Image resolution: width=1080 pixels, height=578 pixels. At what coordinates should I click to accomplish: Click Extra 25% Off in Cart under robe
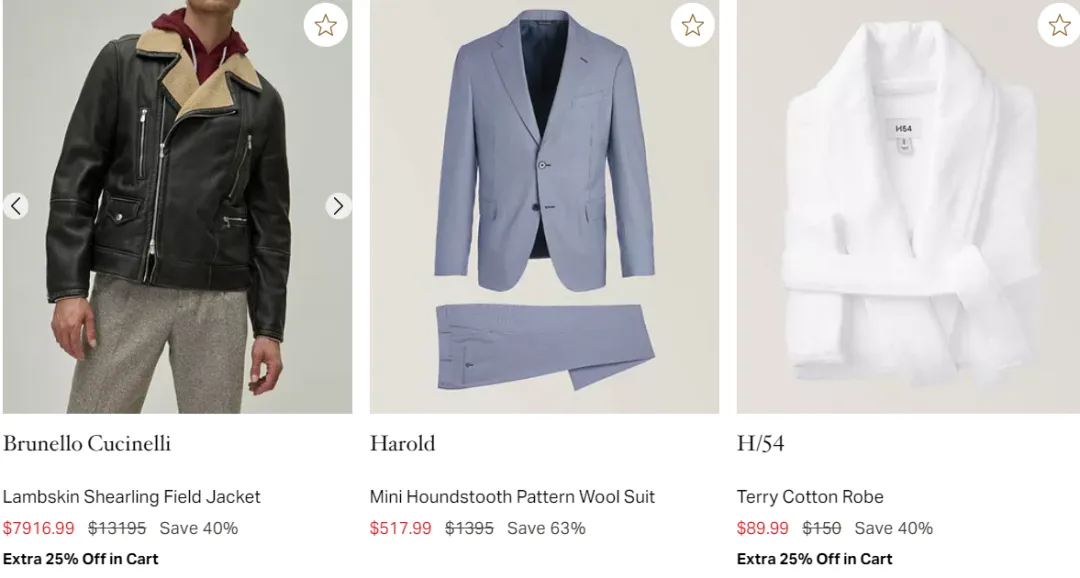tap(814, 559)
